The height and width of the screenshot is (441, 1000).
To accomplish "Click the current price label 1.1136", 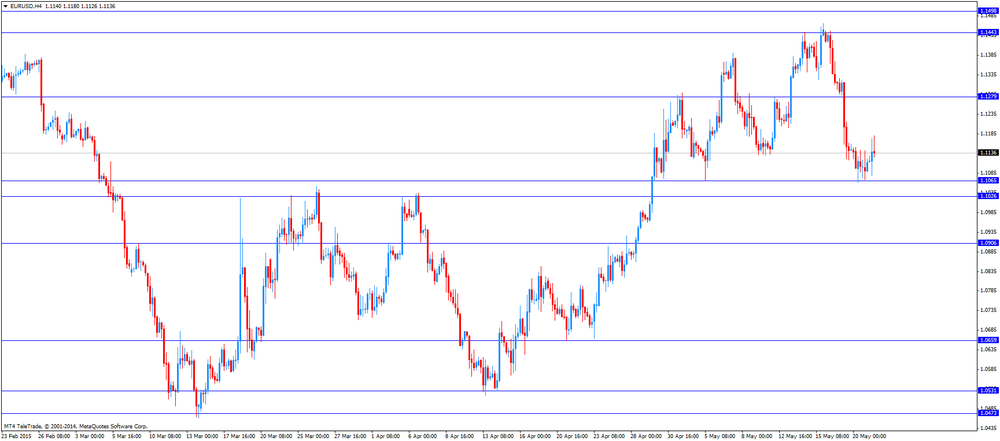I will [989, 153].
